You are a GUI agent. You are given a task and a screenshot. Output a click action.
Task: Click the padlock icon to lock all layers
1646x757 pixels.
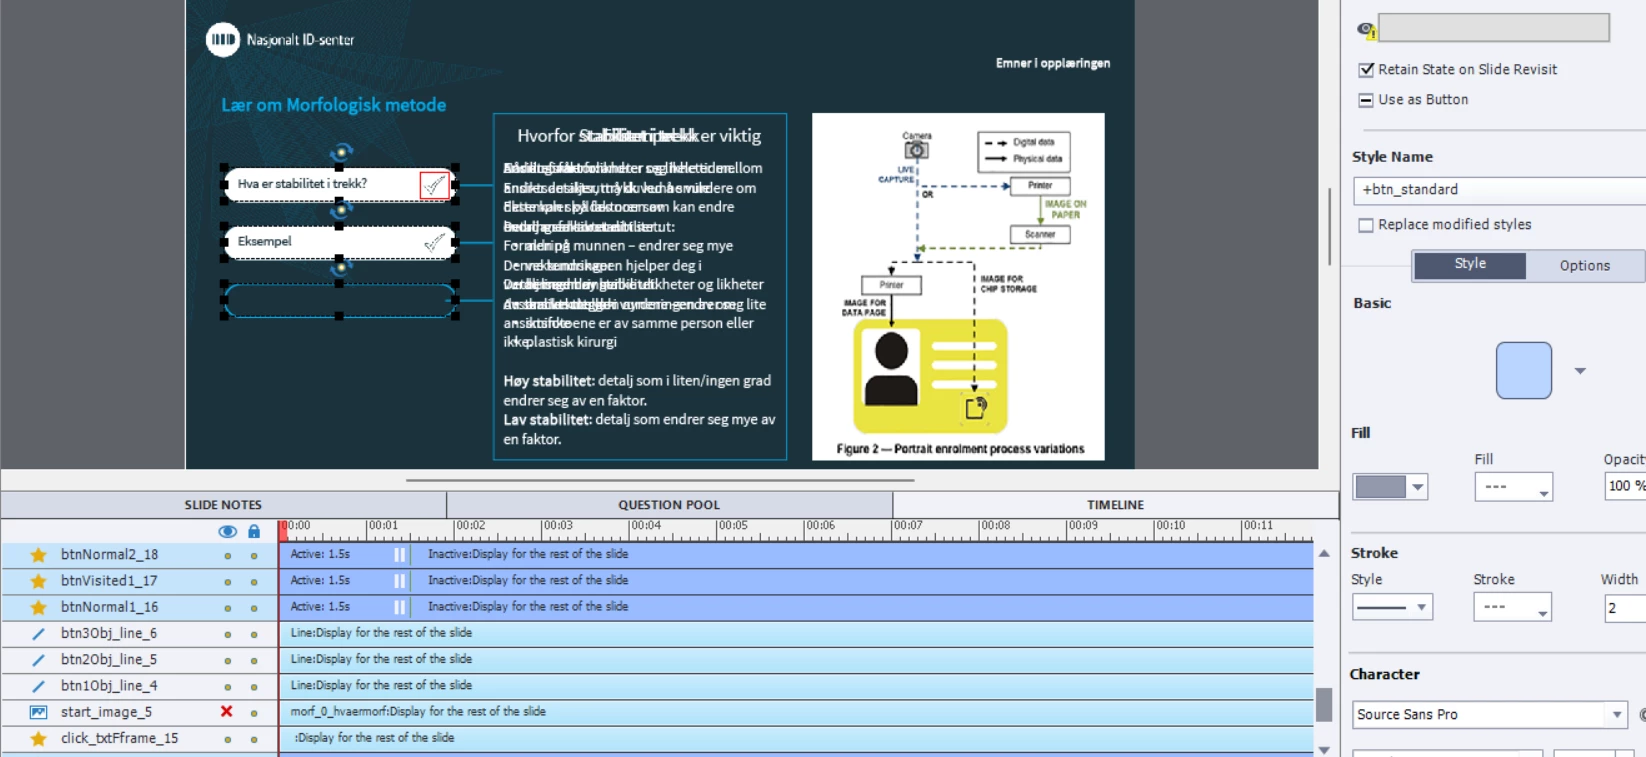pos(254,531)
